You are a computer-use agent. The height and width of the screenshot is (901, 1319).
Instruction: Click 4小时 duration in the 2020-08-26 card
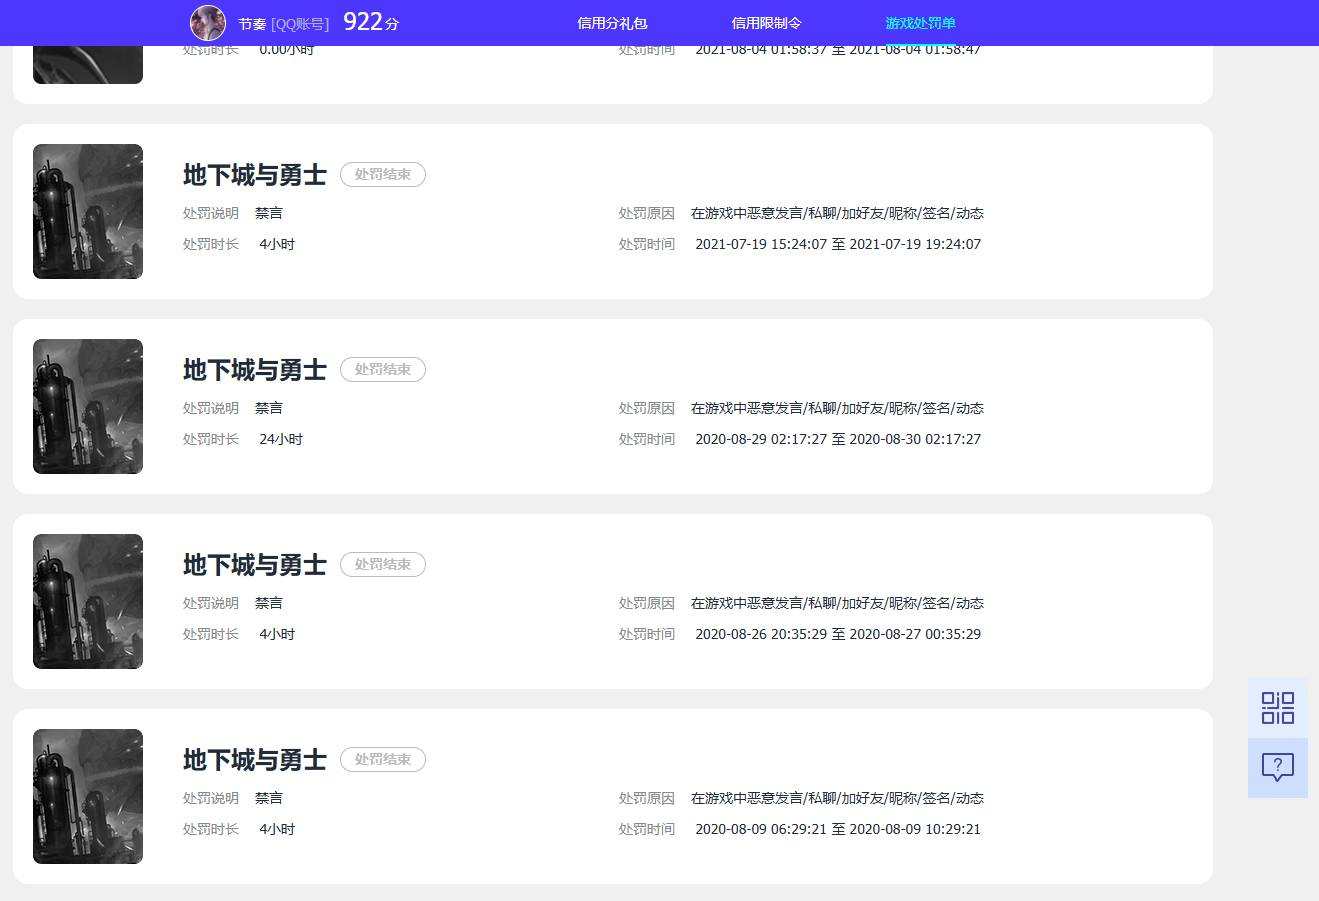tap(277, 634)
